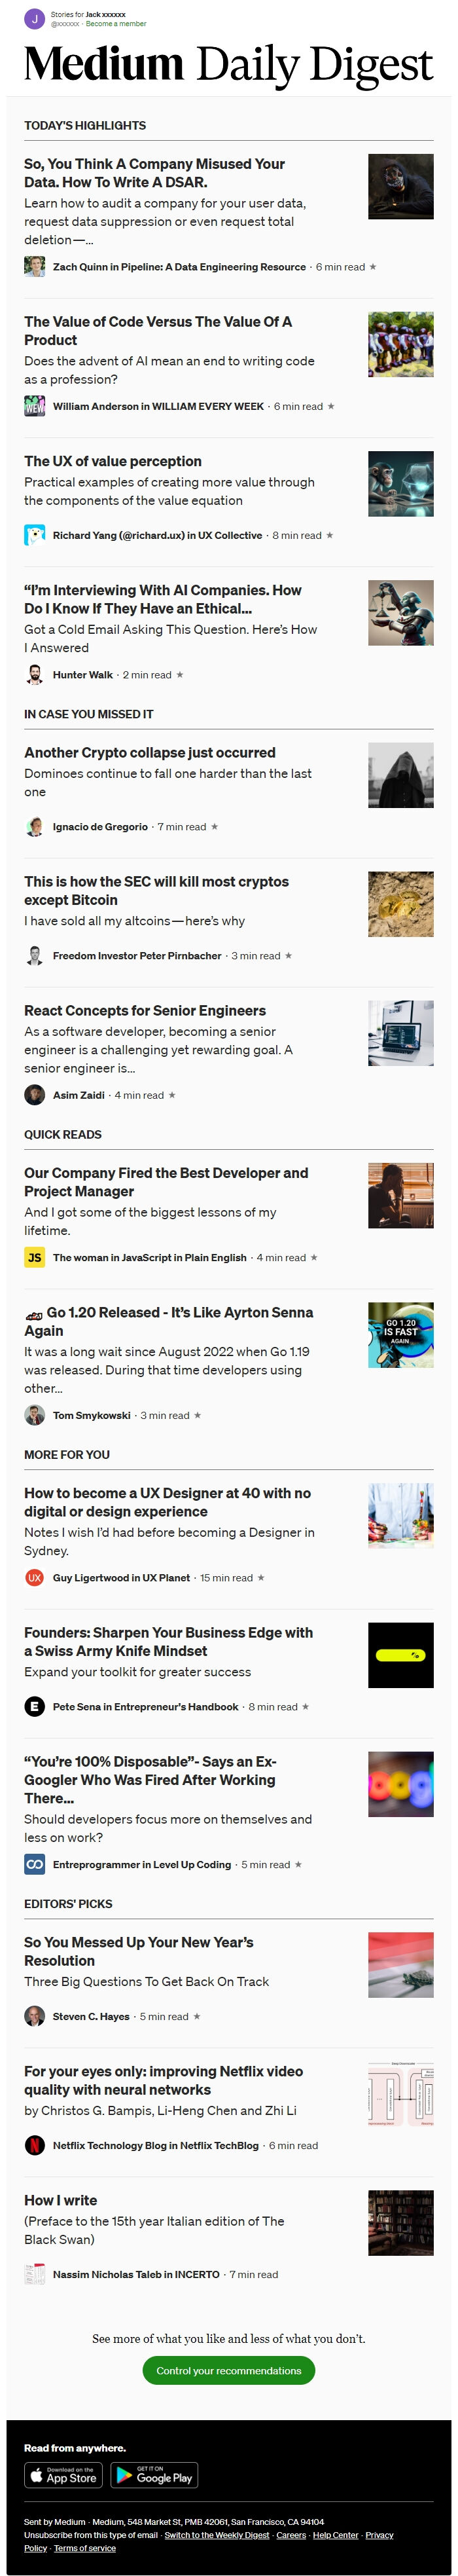Open How to become a UX Designer article
Viewport: 458px width, 2576px height.
(167, 1502)
